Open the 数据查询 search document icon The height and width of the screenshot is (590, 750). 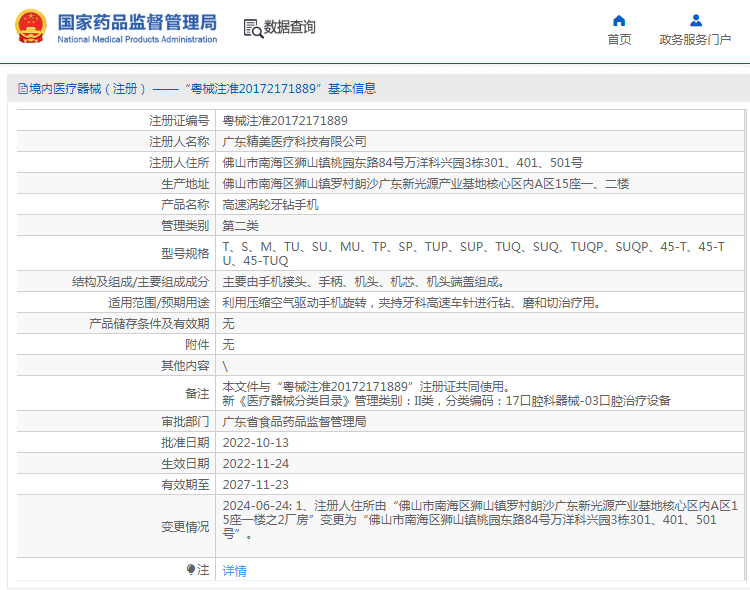pos(253,28)
